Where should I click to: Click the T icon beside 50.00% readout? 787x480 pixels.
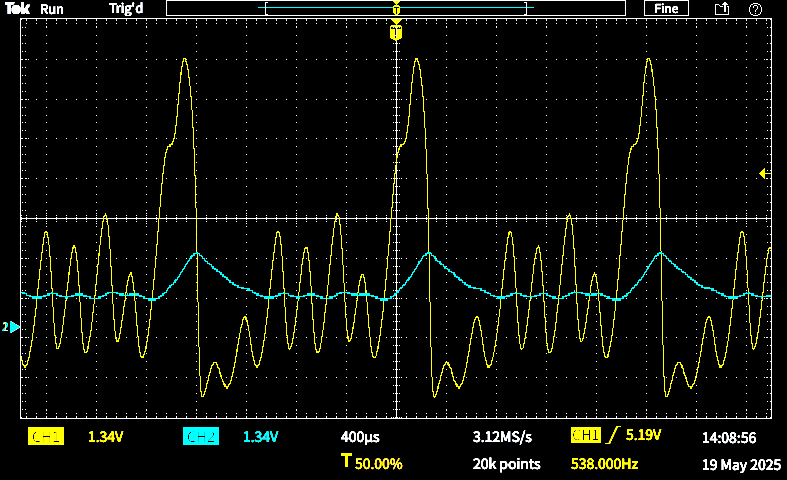pyautogui.click(x=346, y=462)
